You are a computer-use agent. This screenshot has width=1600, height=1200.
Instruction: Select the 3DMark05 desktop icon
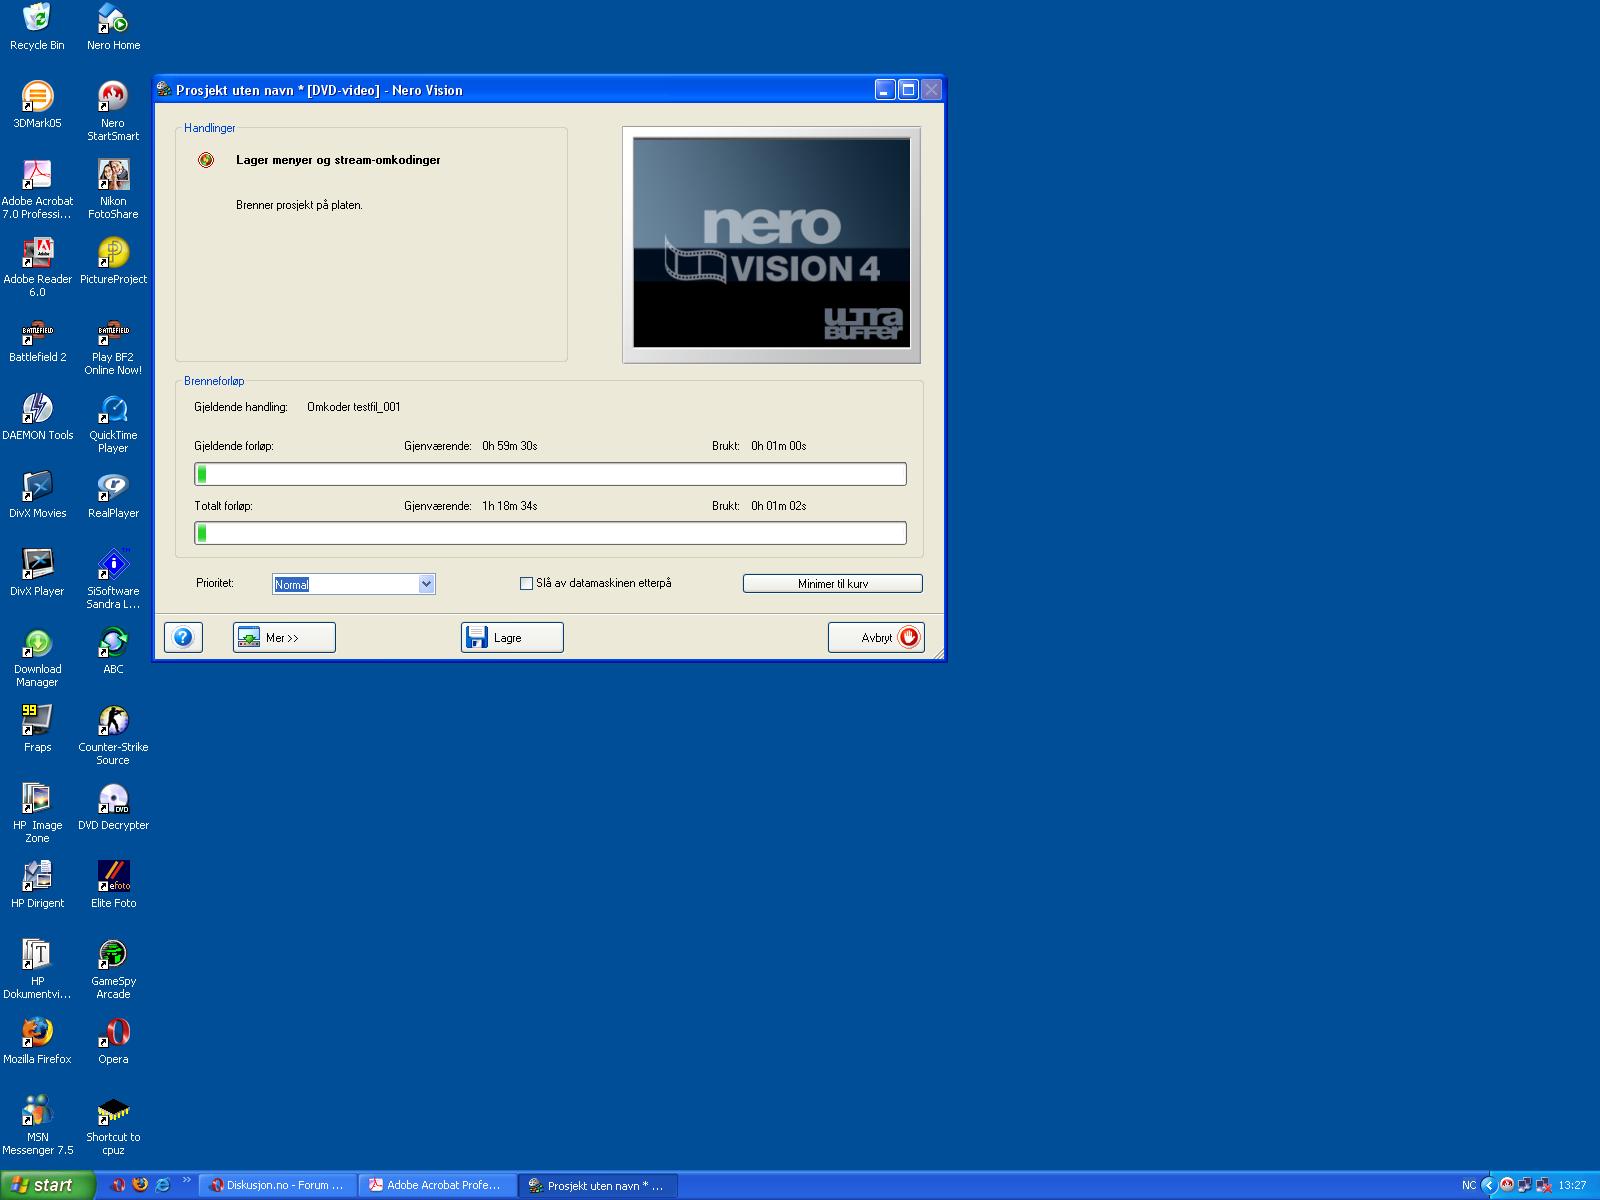[37, 105]
